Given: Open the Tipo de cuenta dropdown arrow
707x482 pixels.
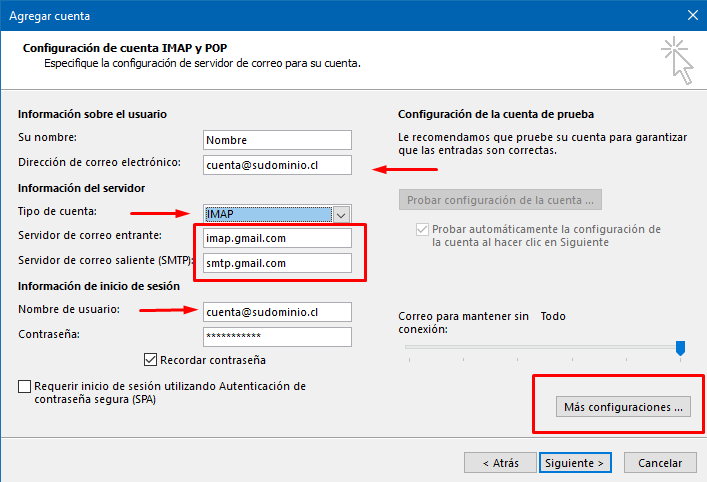Looking at the screenshot, I should coord(341,215).
